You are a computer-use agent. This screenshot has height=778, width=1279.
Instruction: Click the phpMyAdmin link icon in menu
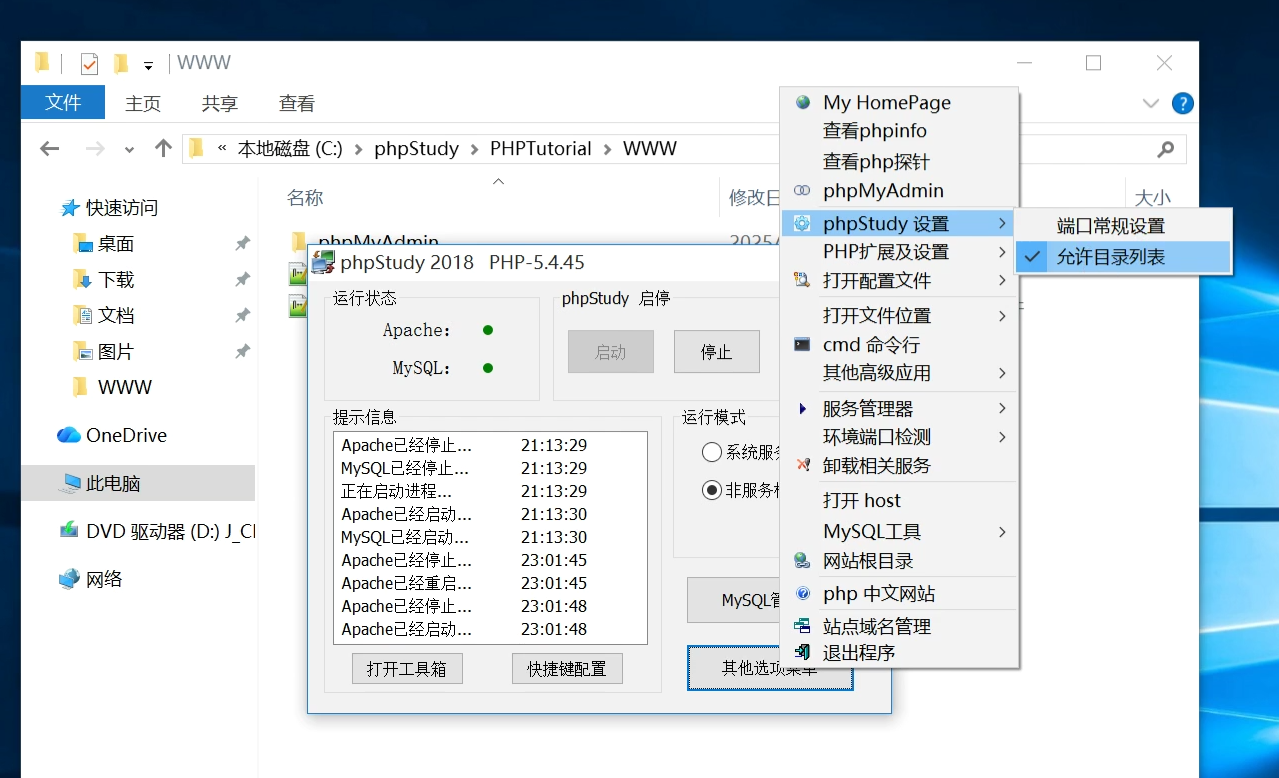click(802, 191)
